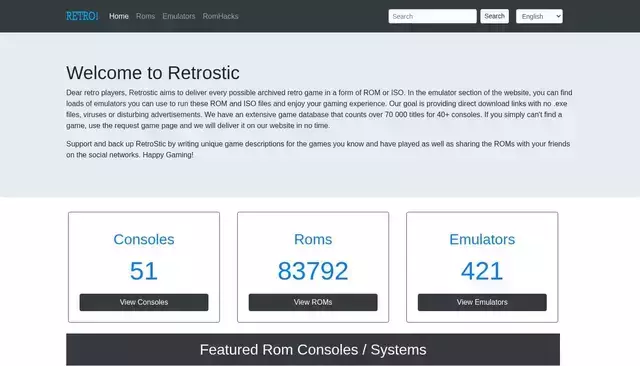Click the roms count 83792

(313, 271)
